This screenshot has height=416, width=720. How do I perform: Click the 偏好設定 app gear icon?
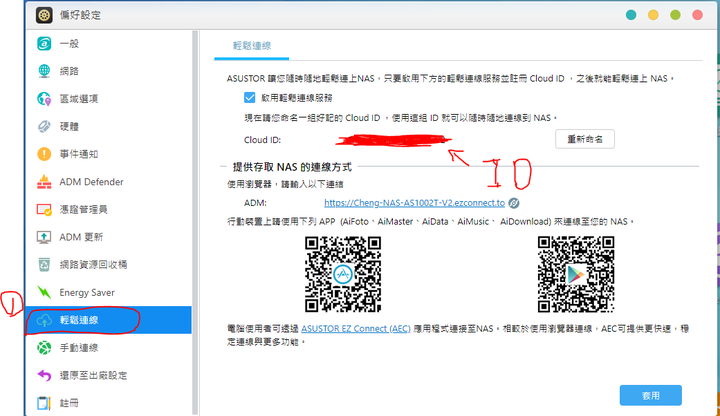point(44,15)
